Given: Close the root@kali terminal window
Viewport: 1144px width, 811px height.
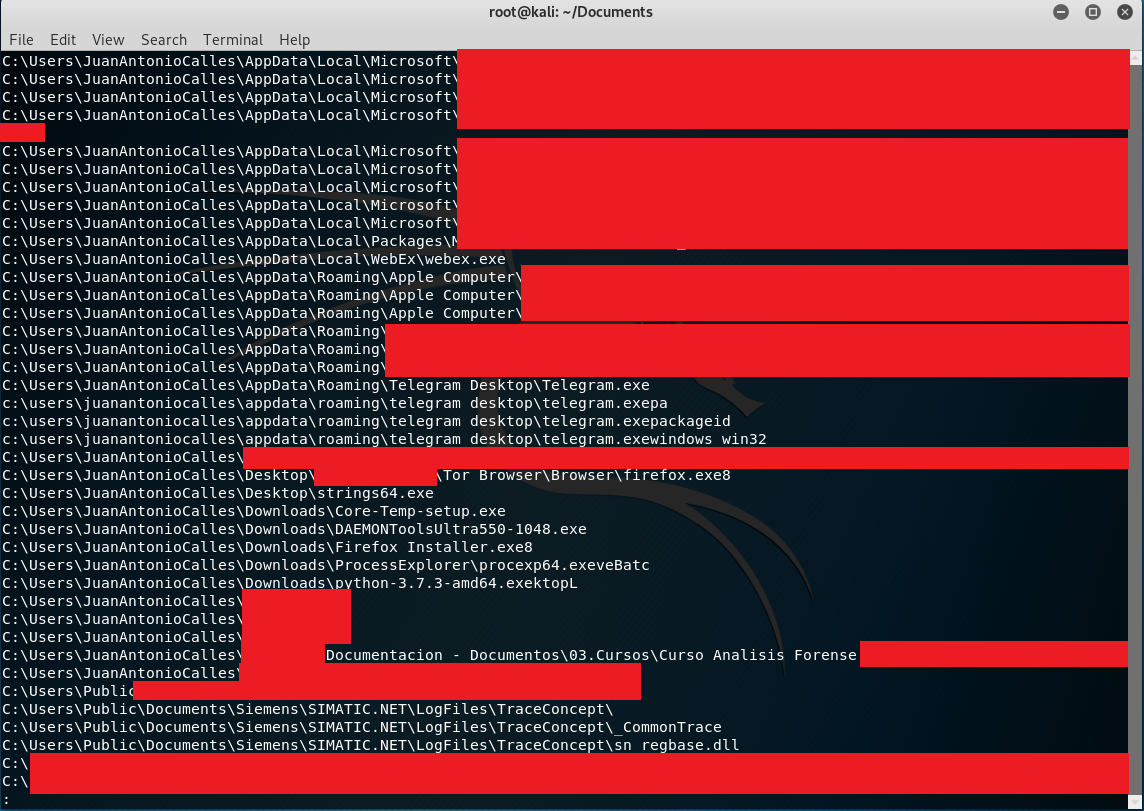Looking at the screenshot, I should [x=1124, y=12].
